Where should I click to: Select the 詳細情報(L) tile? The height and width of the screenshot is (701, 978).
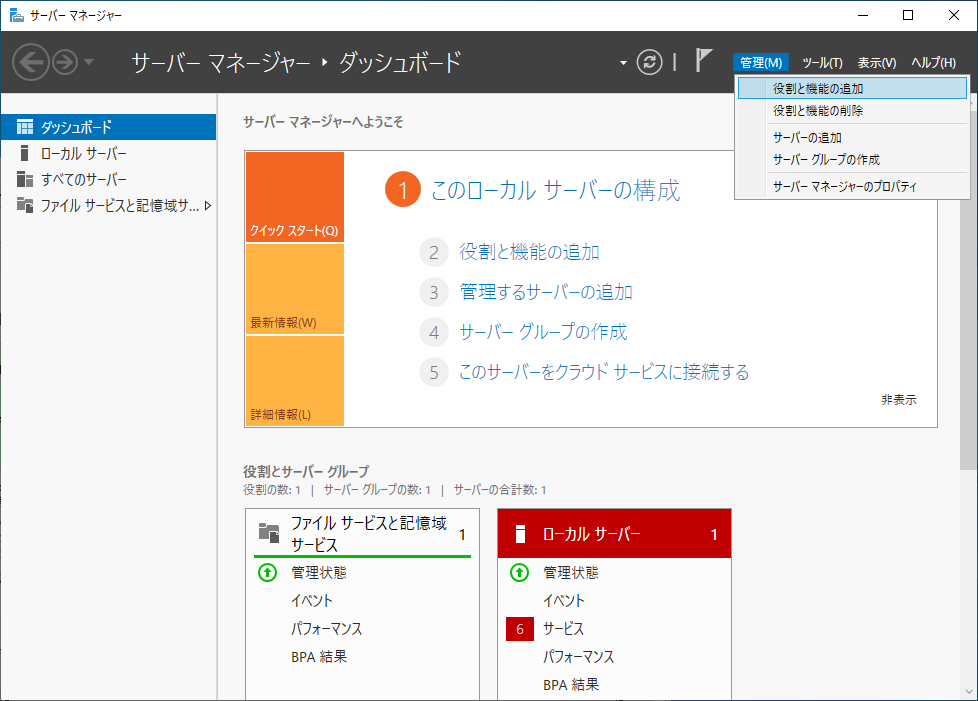click(x=295, y=381)
